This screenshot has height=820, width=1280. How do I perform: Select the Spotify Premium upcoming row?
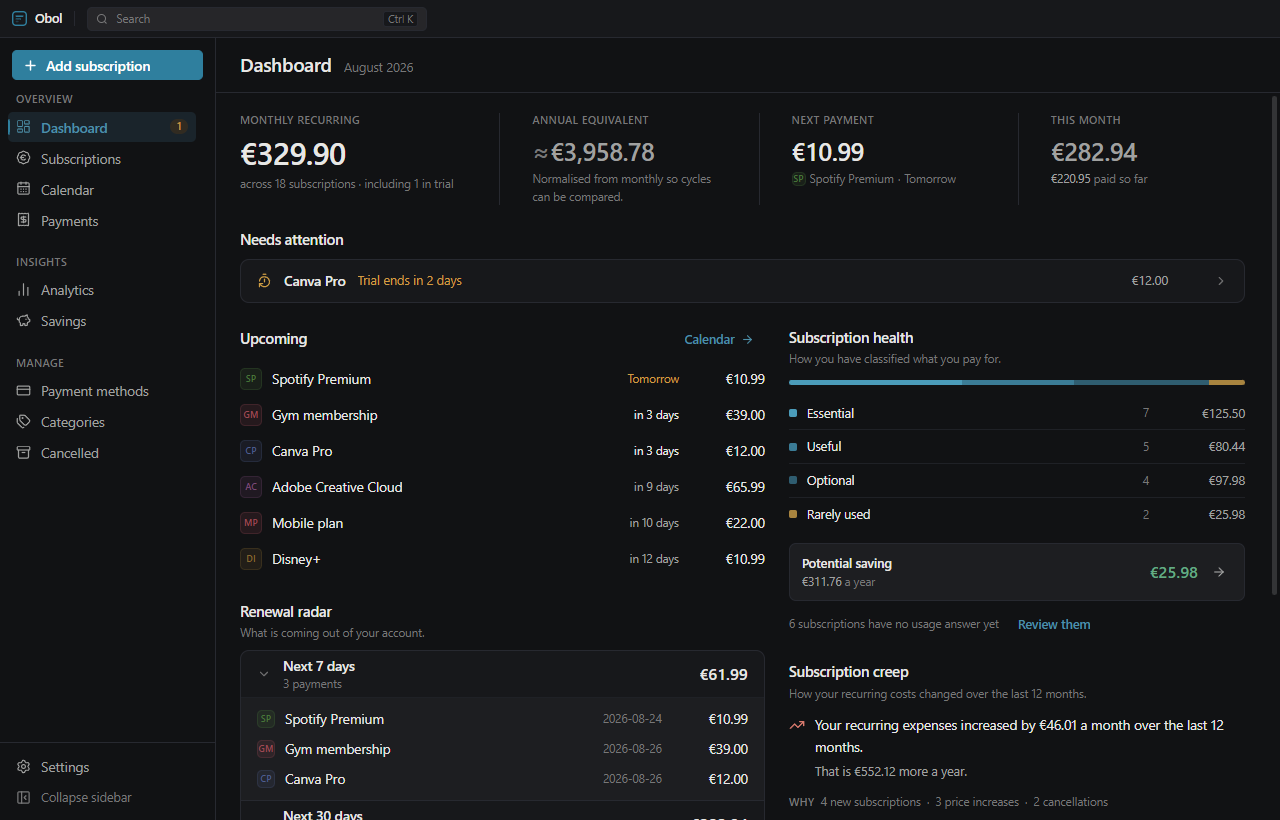point(502,379)
